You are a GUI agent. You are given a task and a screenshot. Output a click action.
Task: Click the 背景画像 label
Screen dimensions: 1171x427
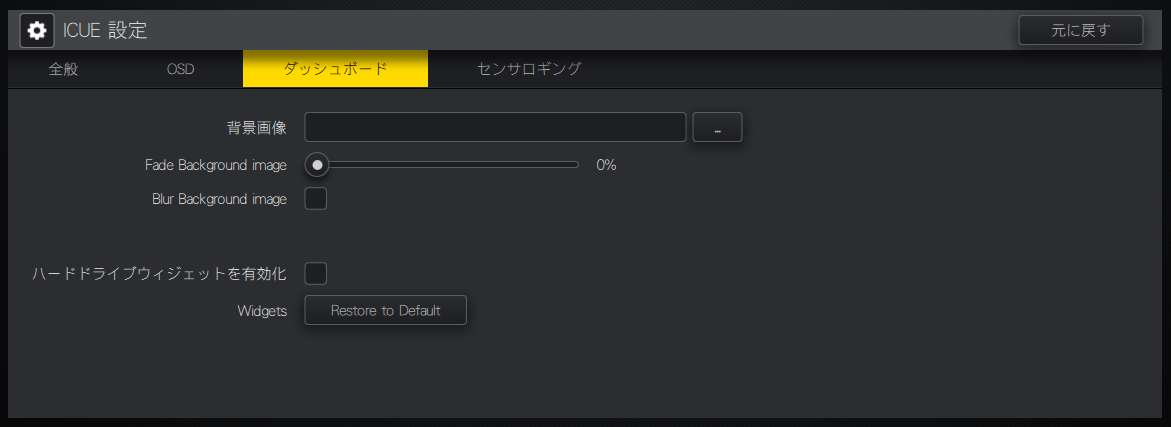(x=257, y=128)
